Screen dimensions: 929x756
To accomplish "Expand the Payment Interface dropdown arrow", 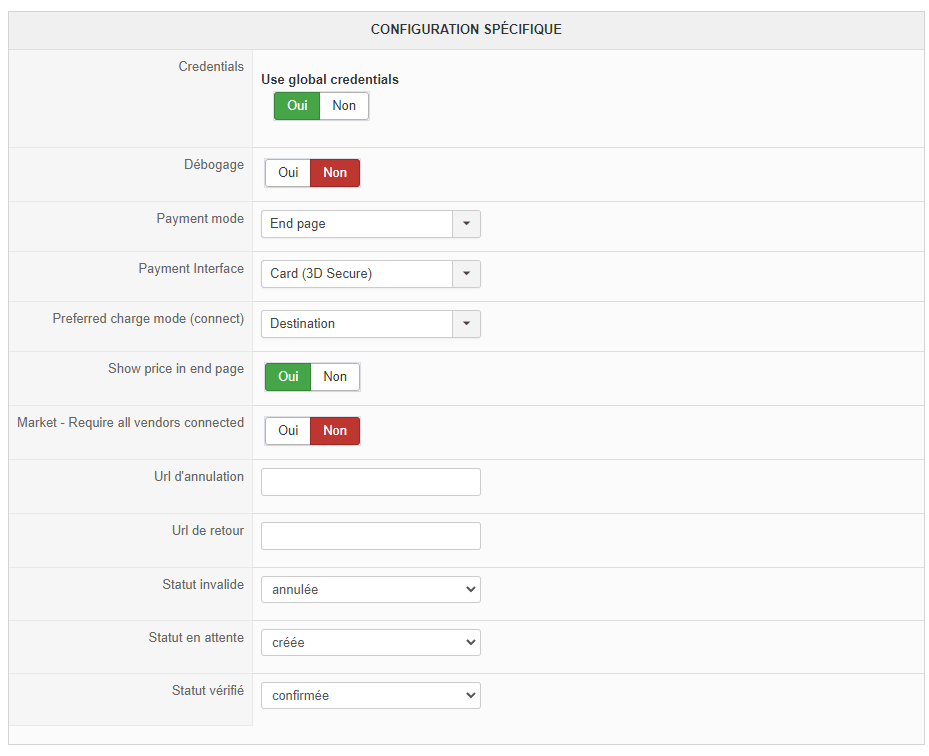I will click(x=466, y=274).
